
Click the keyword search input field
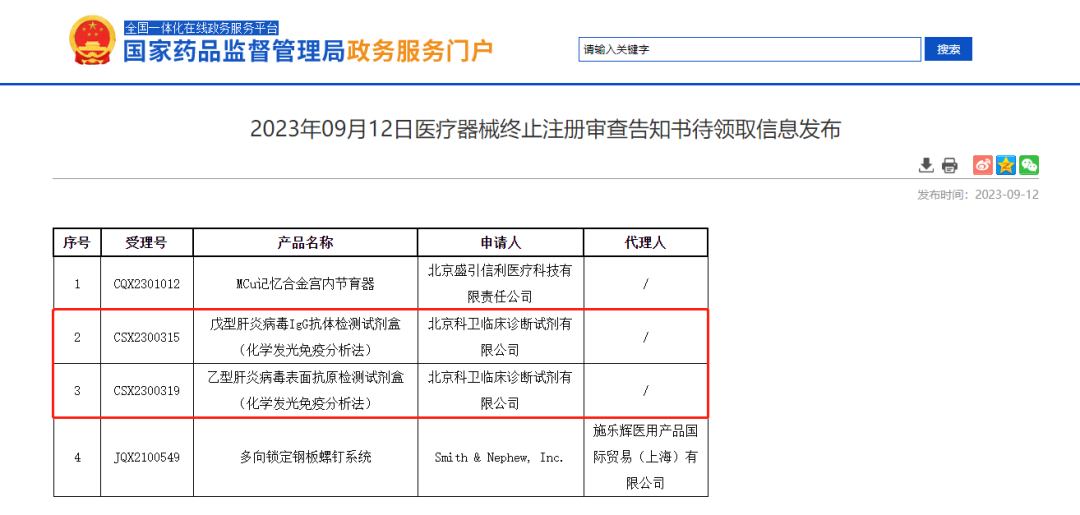[x=749, y=50]
